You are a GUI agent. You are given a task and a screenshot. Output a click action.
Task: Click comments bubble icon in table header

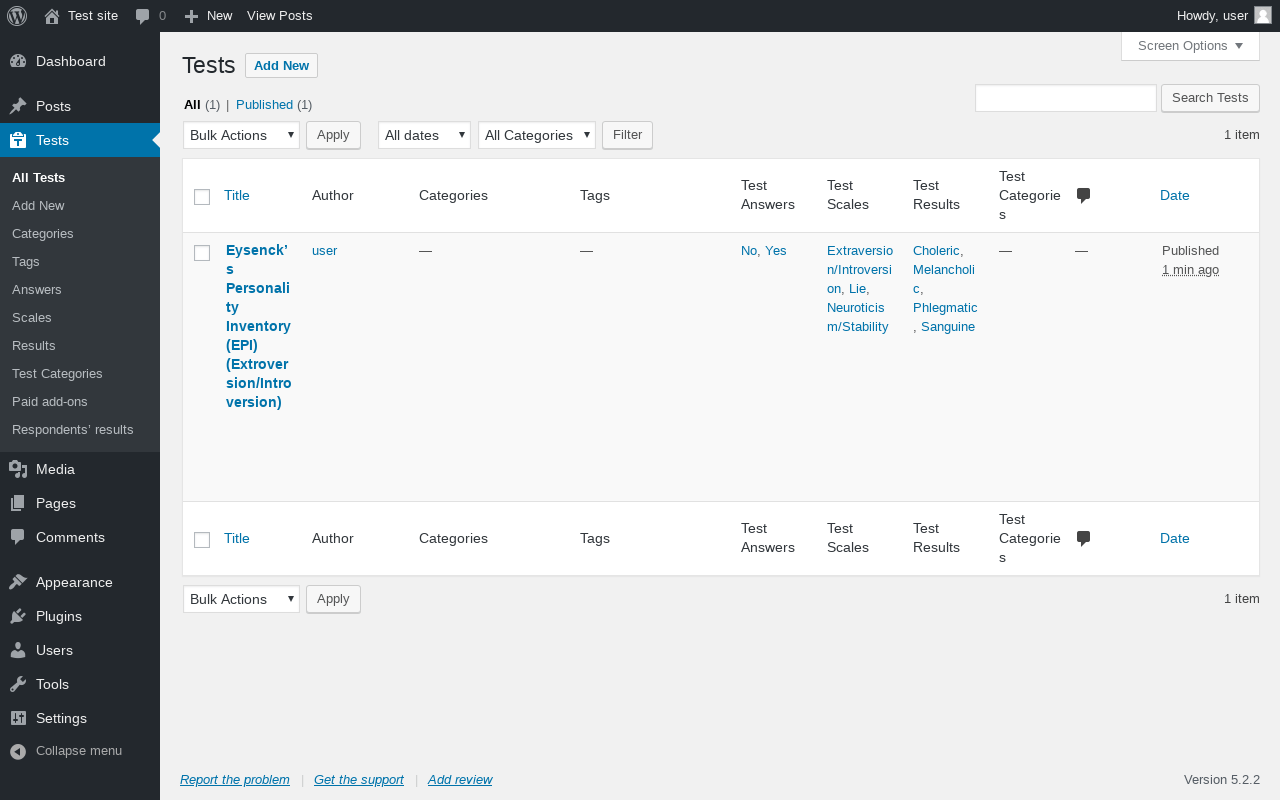[1083, 195]
